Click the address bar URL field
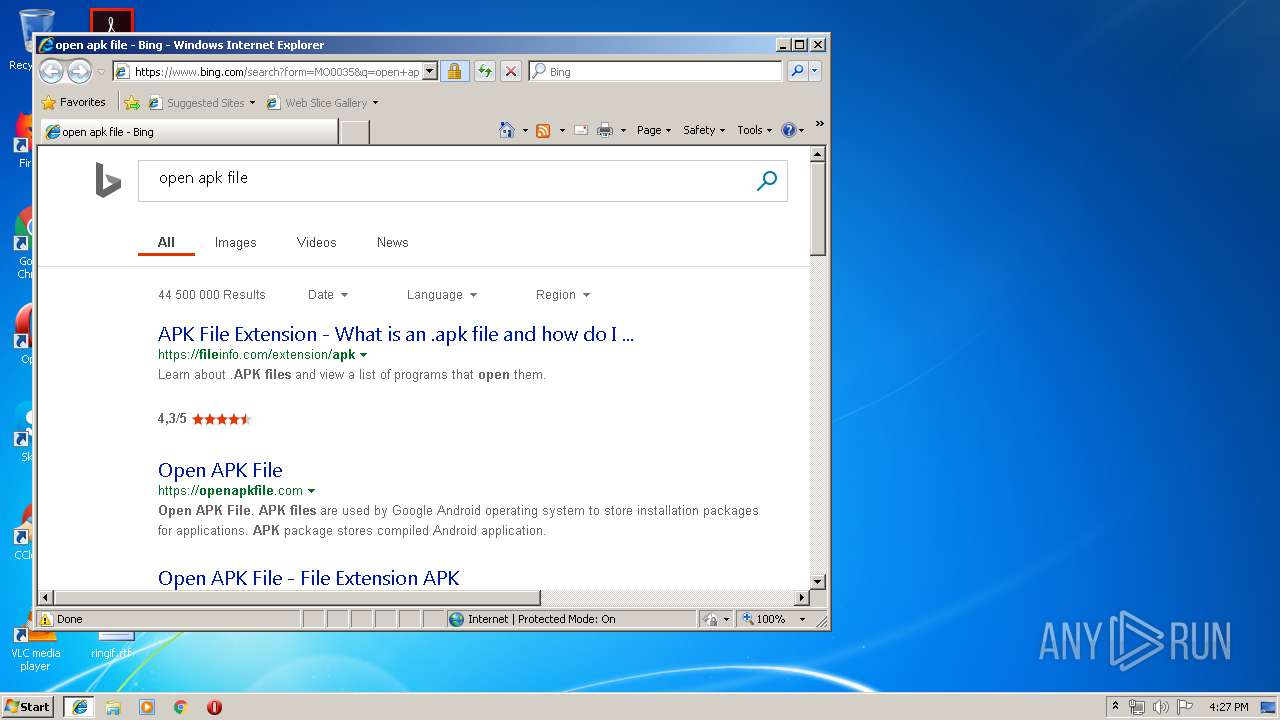Image resolution: width=1280 pixels, height=720 pixels. coord(267,71)
